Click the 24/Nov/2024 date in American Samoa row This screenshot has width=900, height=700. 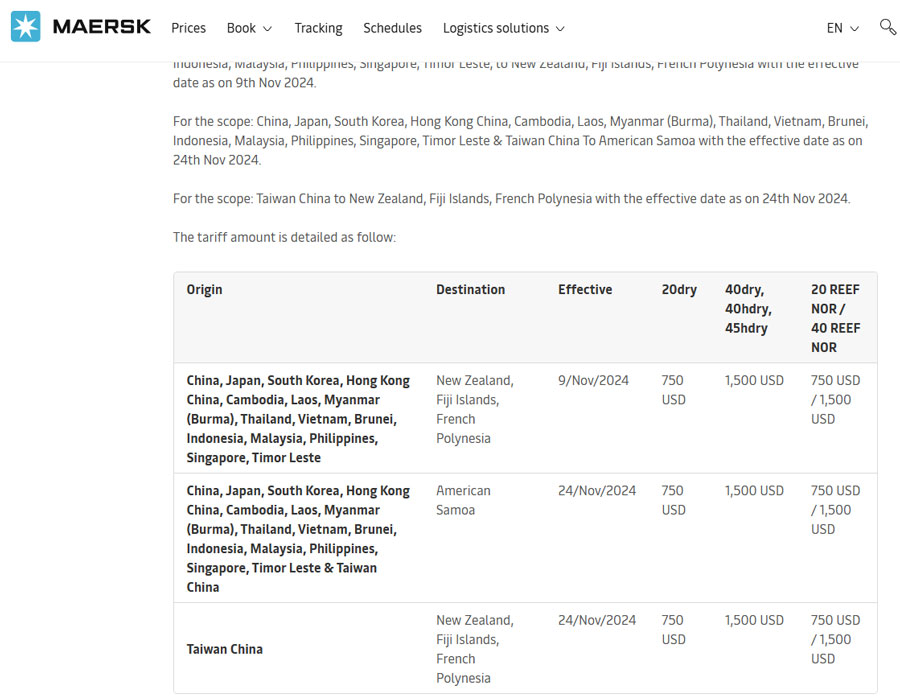click(597, 490)
